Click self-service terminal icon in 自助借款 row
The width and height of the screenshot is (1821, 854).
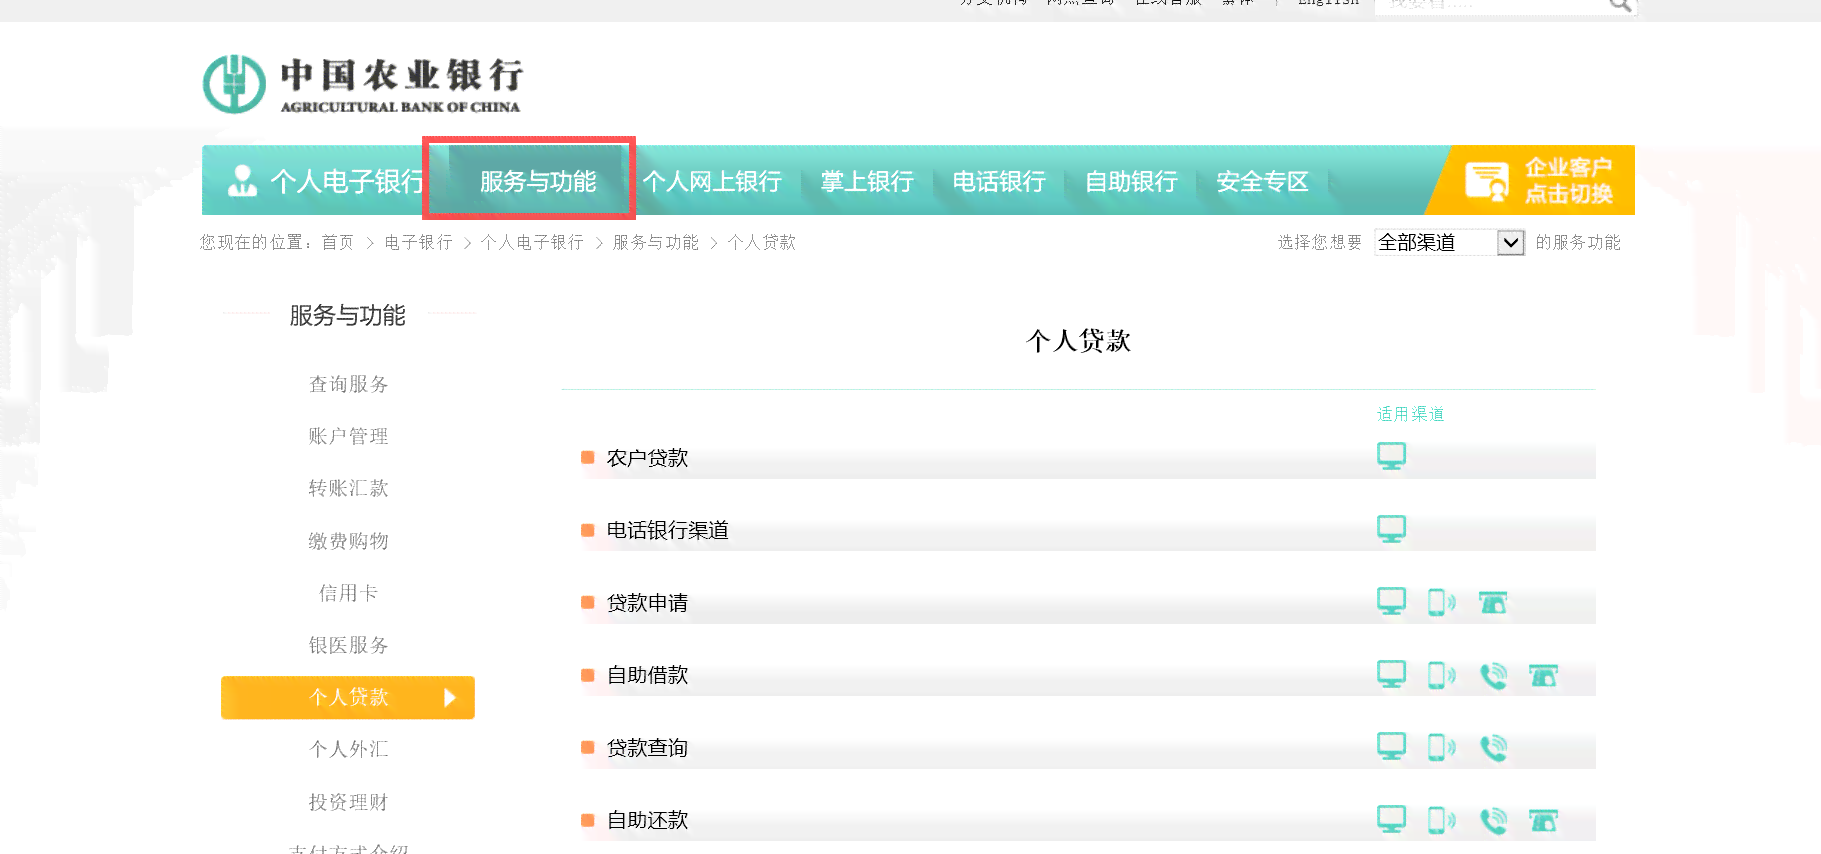click(x=1544, y=676)
